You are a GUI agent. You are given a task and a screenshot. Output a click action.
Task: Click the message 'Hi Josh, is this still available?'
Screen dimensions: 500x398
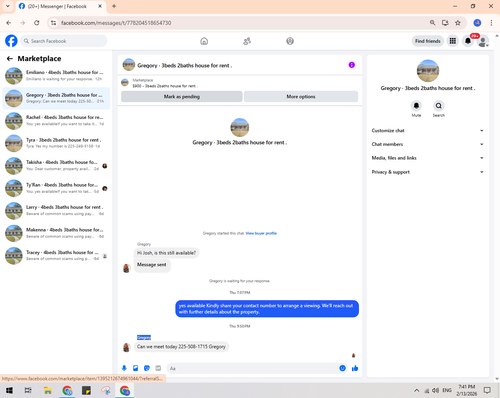(x=166, y=253)
